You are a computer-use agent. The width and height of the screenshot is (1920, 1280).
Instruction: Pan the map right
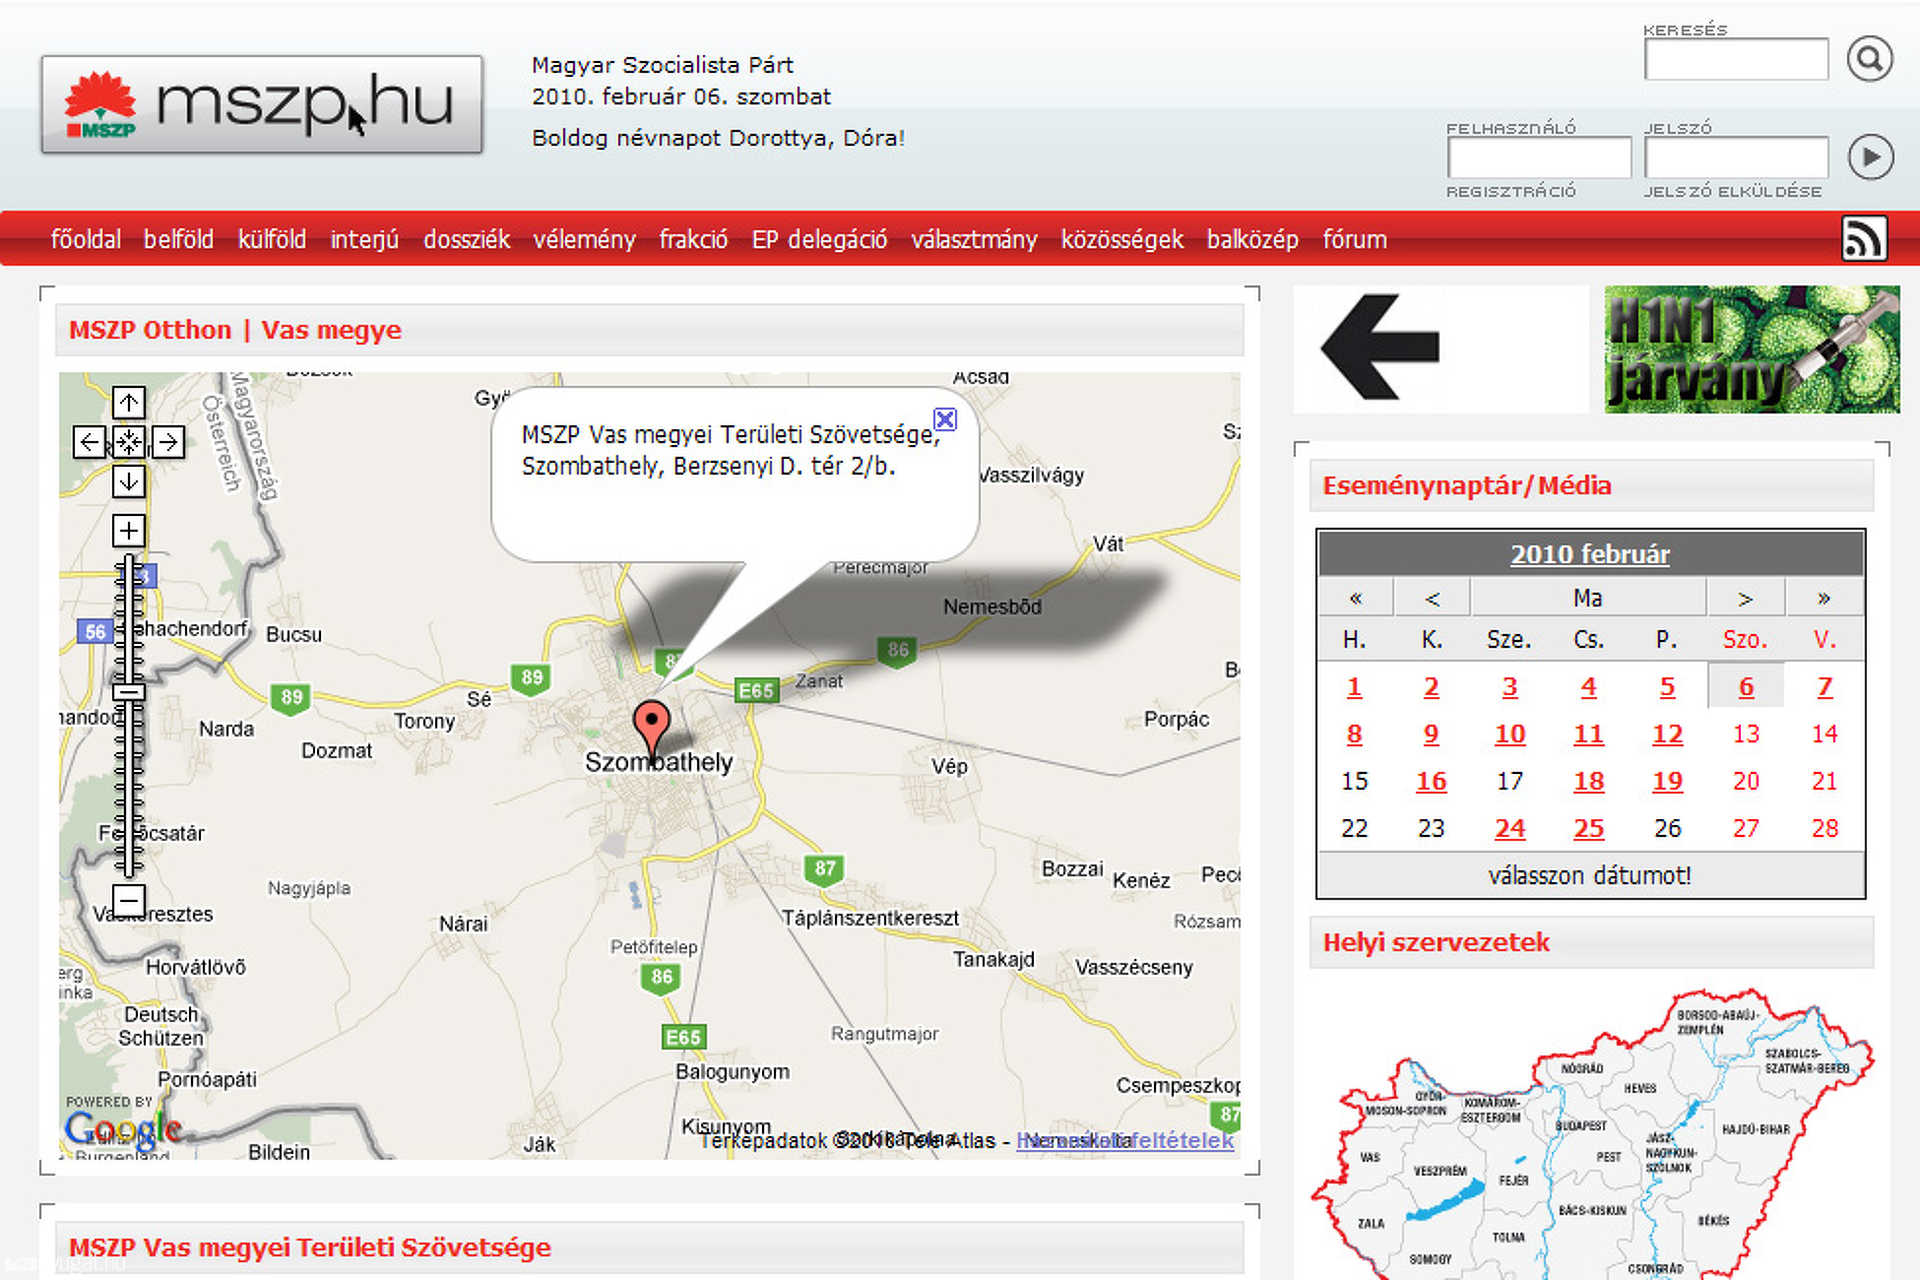point(168,442)
